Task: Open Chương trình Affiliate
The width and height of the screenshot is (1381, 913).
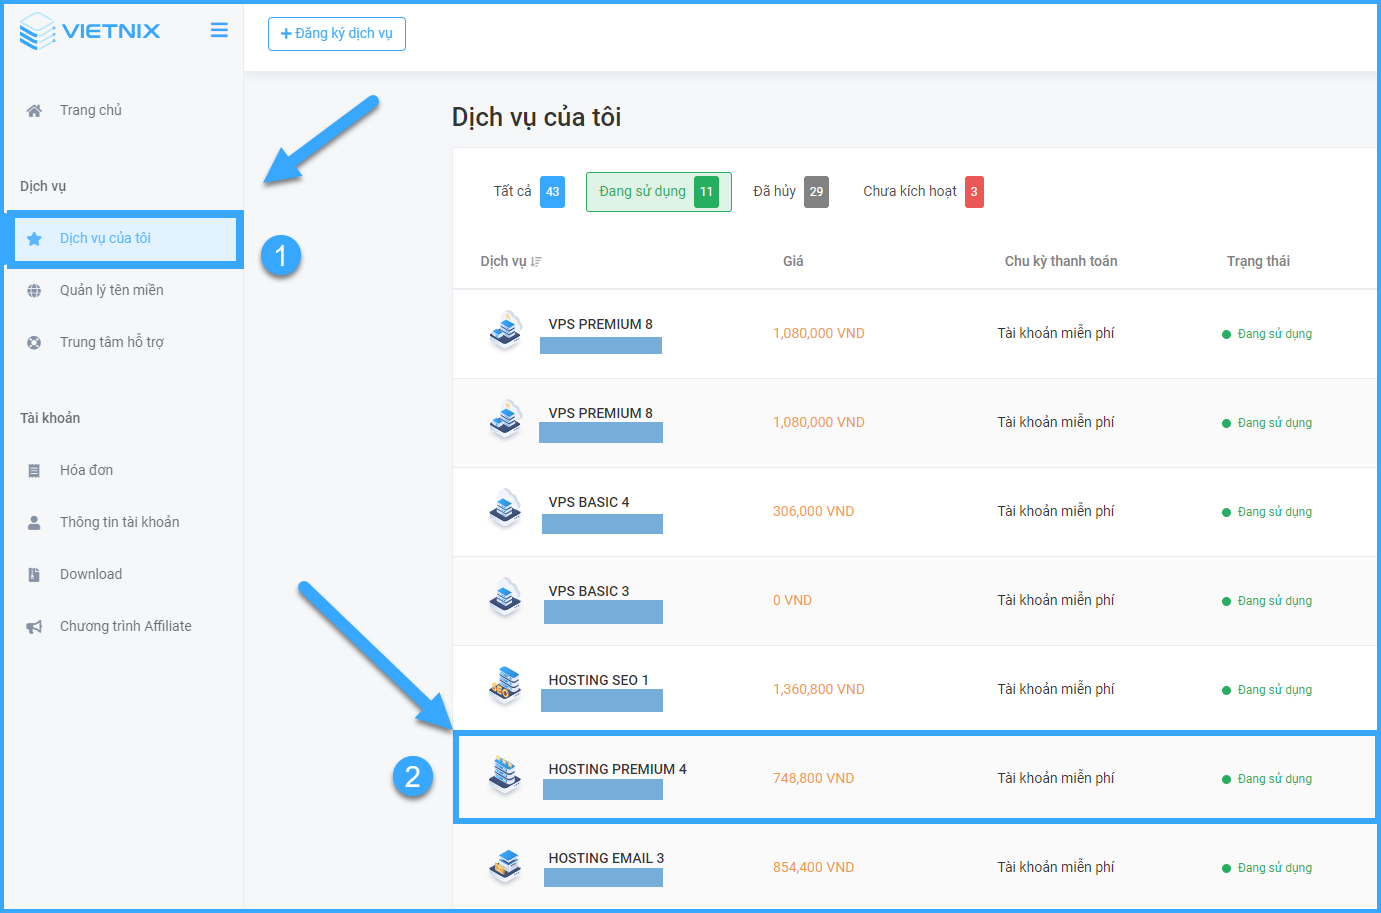Action: point(126,626)
